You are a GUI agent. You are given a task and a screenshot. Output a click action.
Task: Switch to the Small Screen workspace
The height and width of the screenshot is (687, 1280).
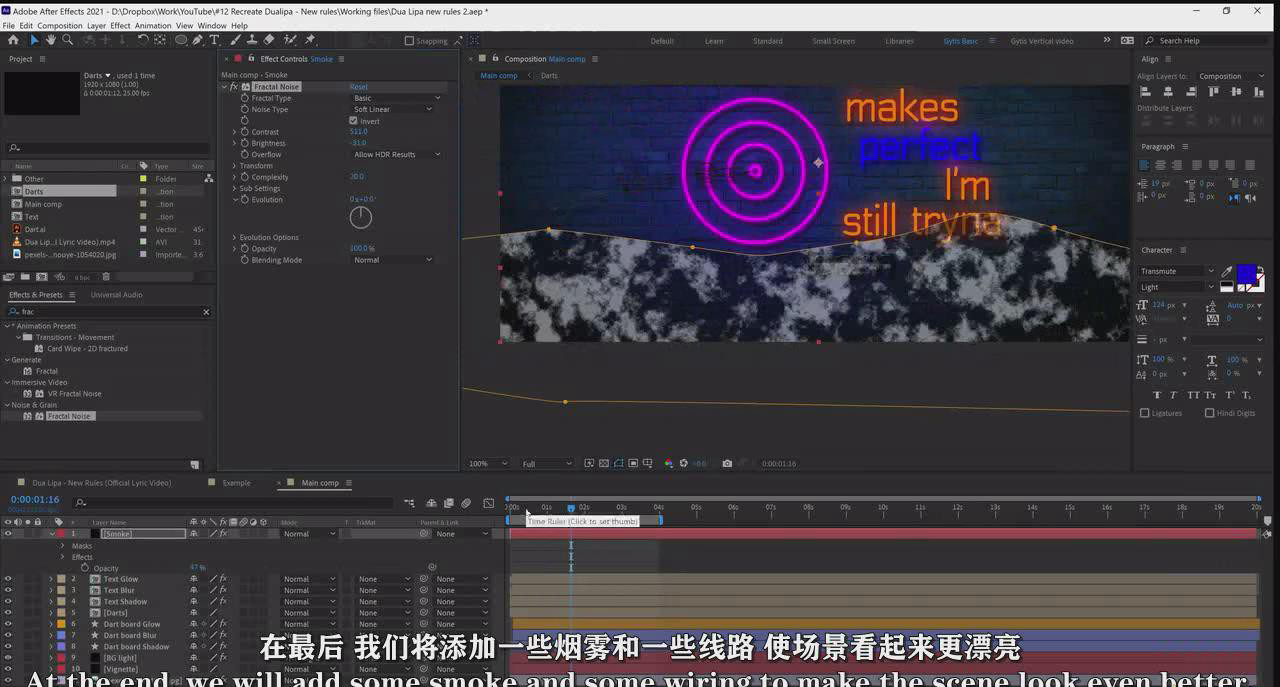833,41
